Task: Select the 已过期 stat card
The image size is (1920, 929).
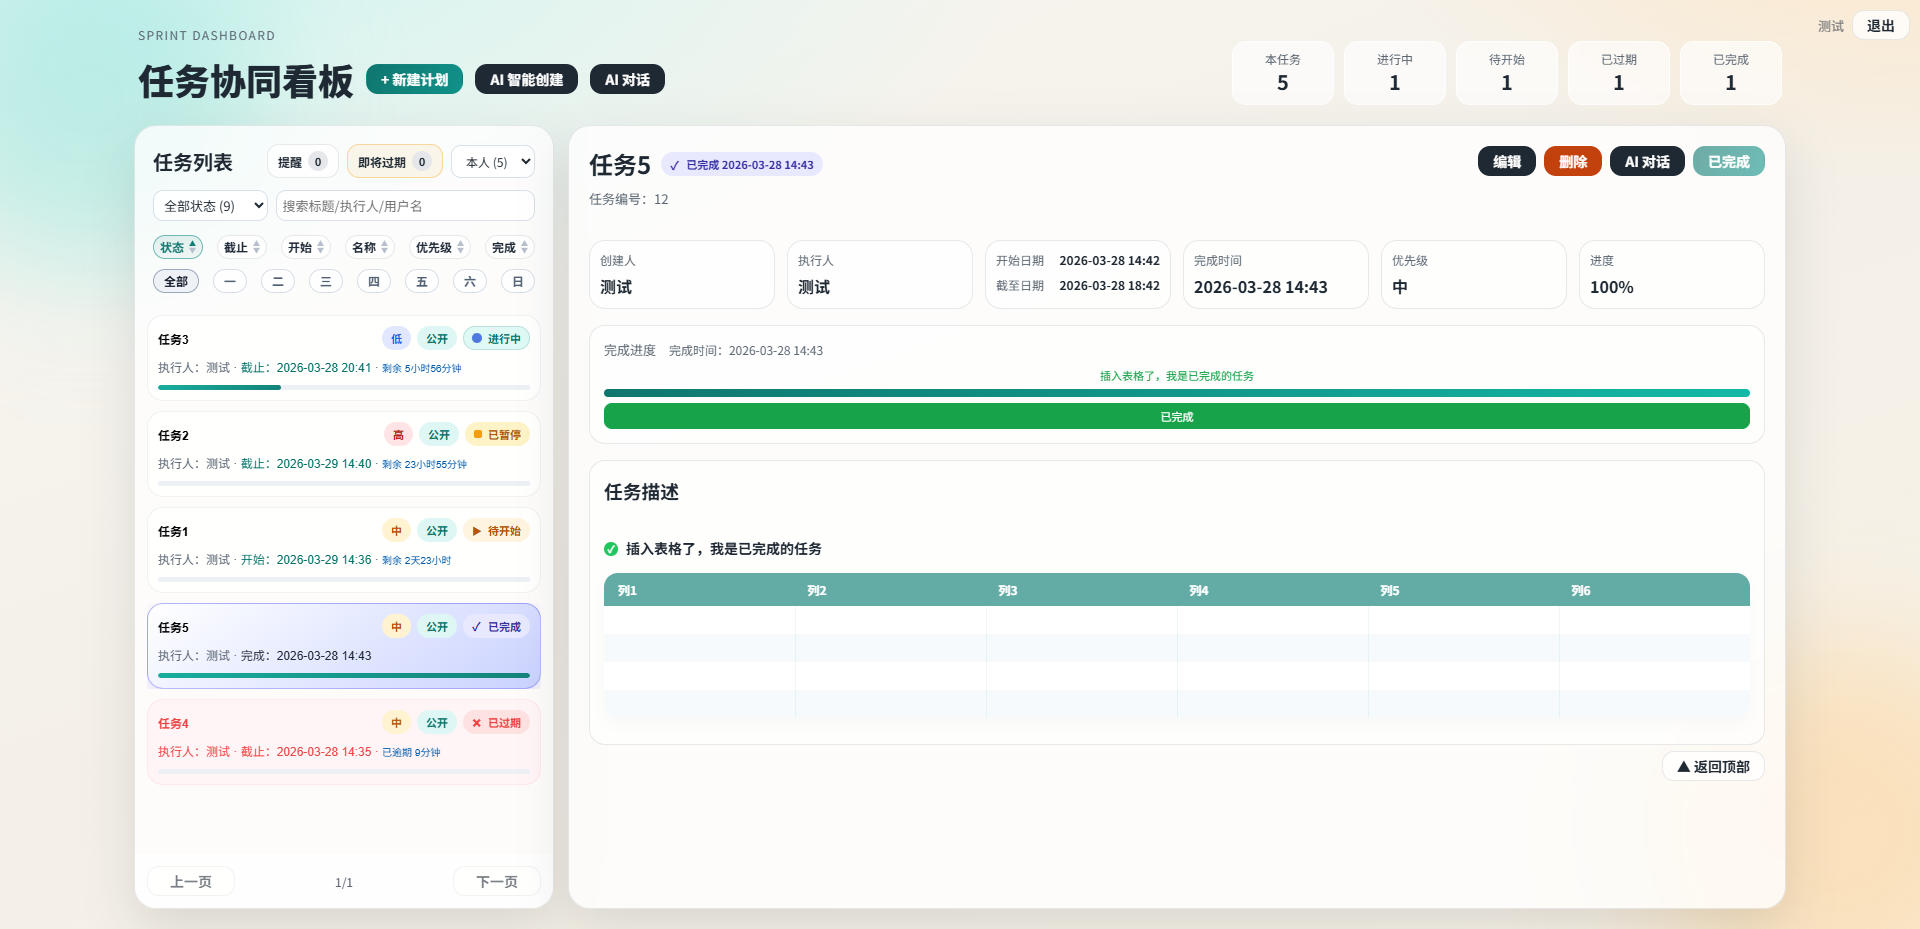Action: (x=1618, y=73)
